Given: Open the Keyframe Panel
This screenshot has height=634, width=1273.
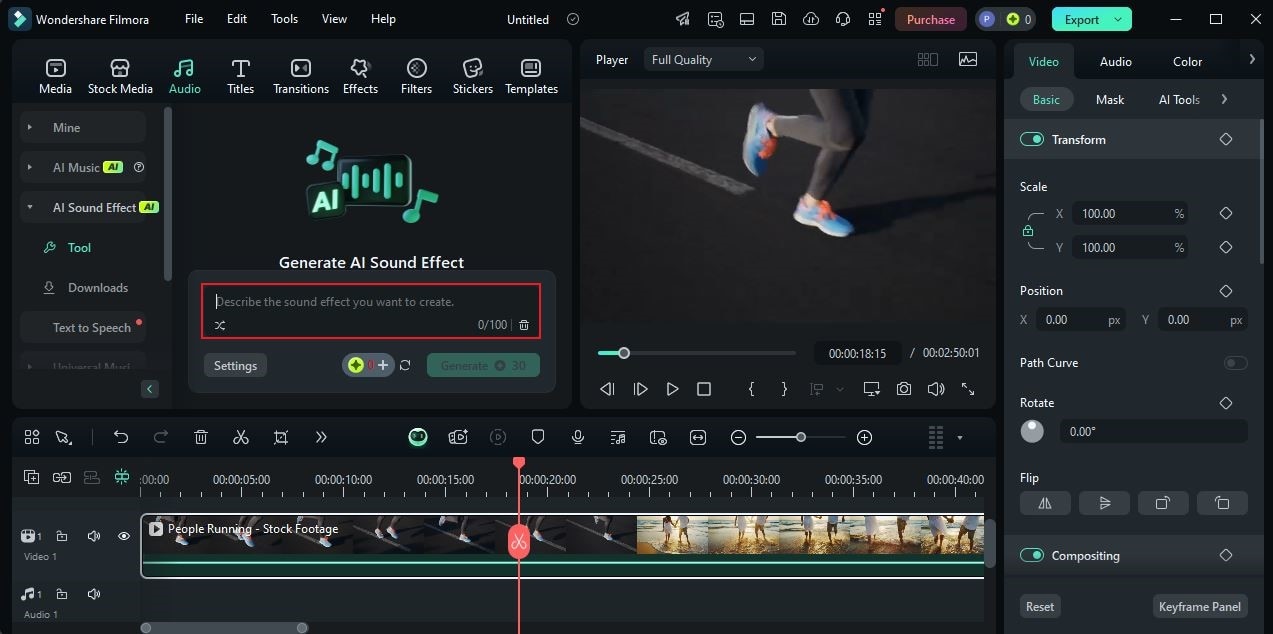Looking at the screenshot, I should 1200,606.
